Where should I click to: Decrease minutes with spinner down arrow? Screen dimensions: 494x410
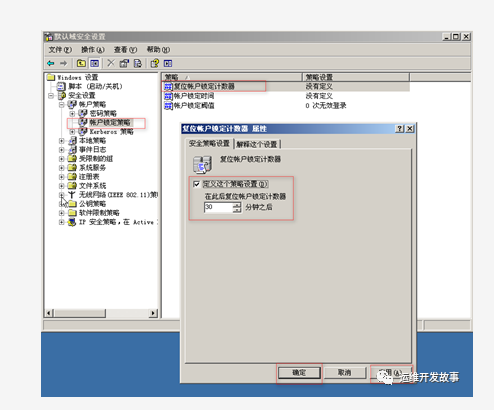(237, 210)
